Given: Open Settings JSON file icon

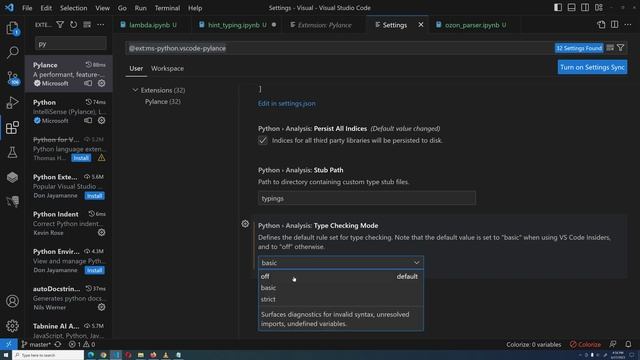Looking at the screenshot, I should click(601, 25).
